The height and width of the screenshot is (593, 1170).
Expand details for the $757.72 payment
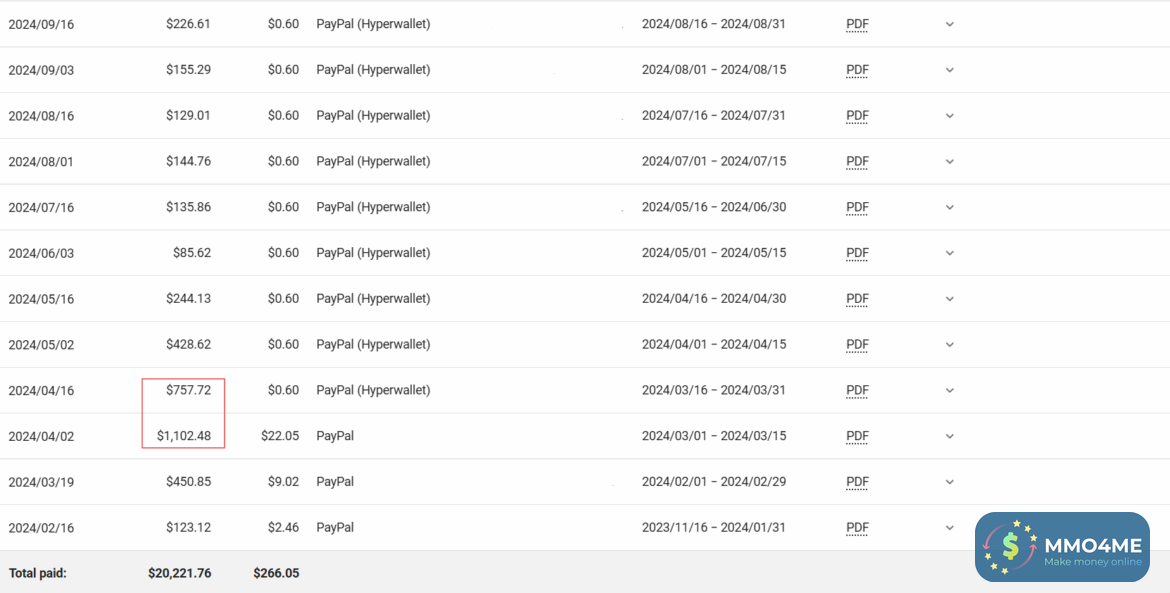tap(950, 390)
